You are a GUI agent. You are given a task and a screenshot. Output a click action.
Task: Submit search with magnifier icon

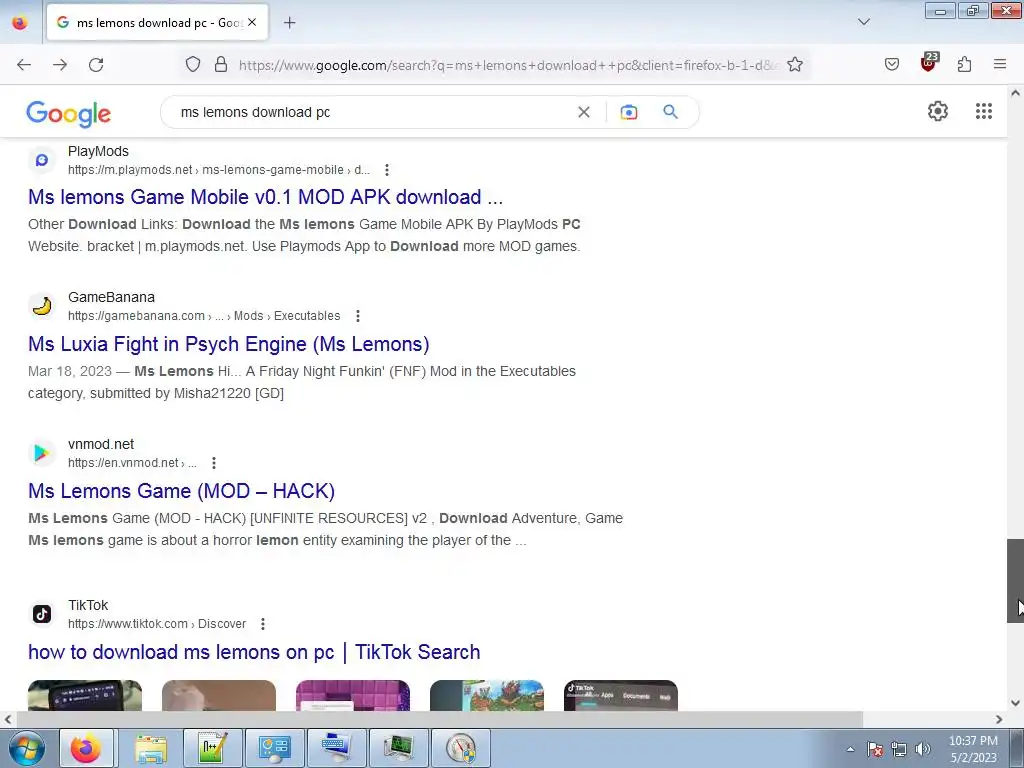671,112
